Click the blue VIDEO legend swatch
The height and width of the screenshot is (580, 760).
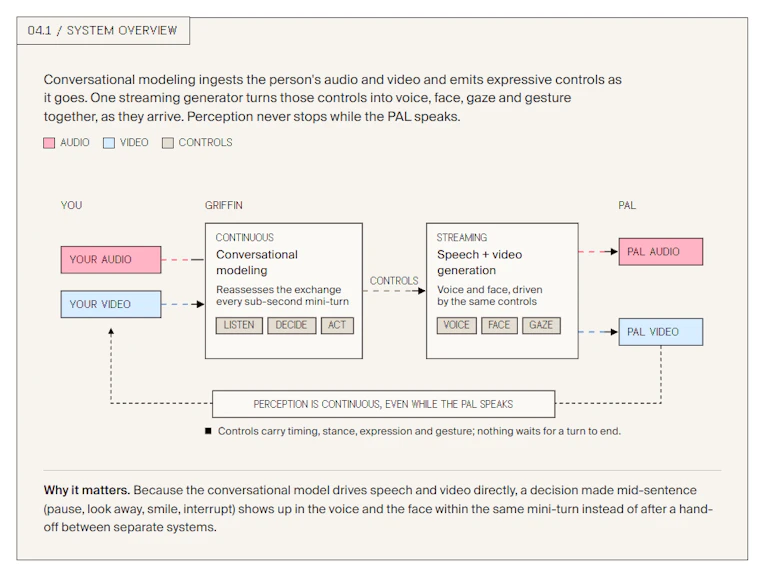pyautogui.click(x=109, y=143)
